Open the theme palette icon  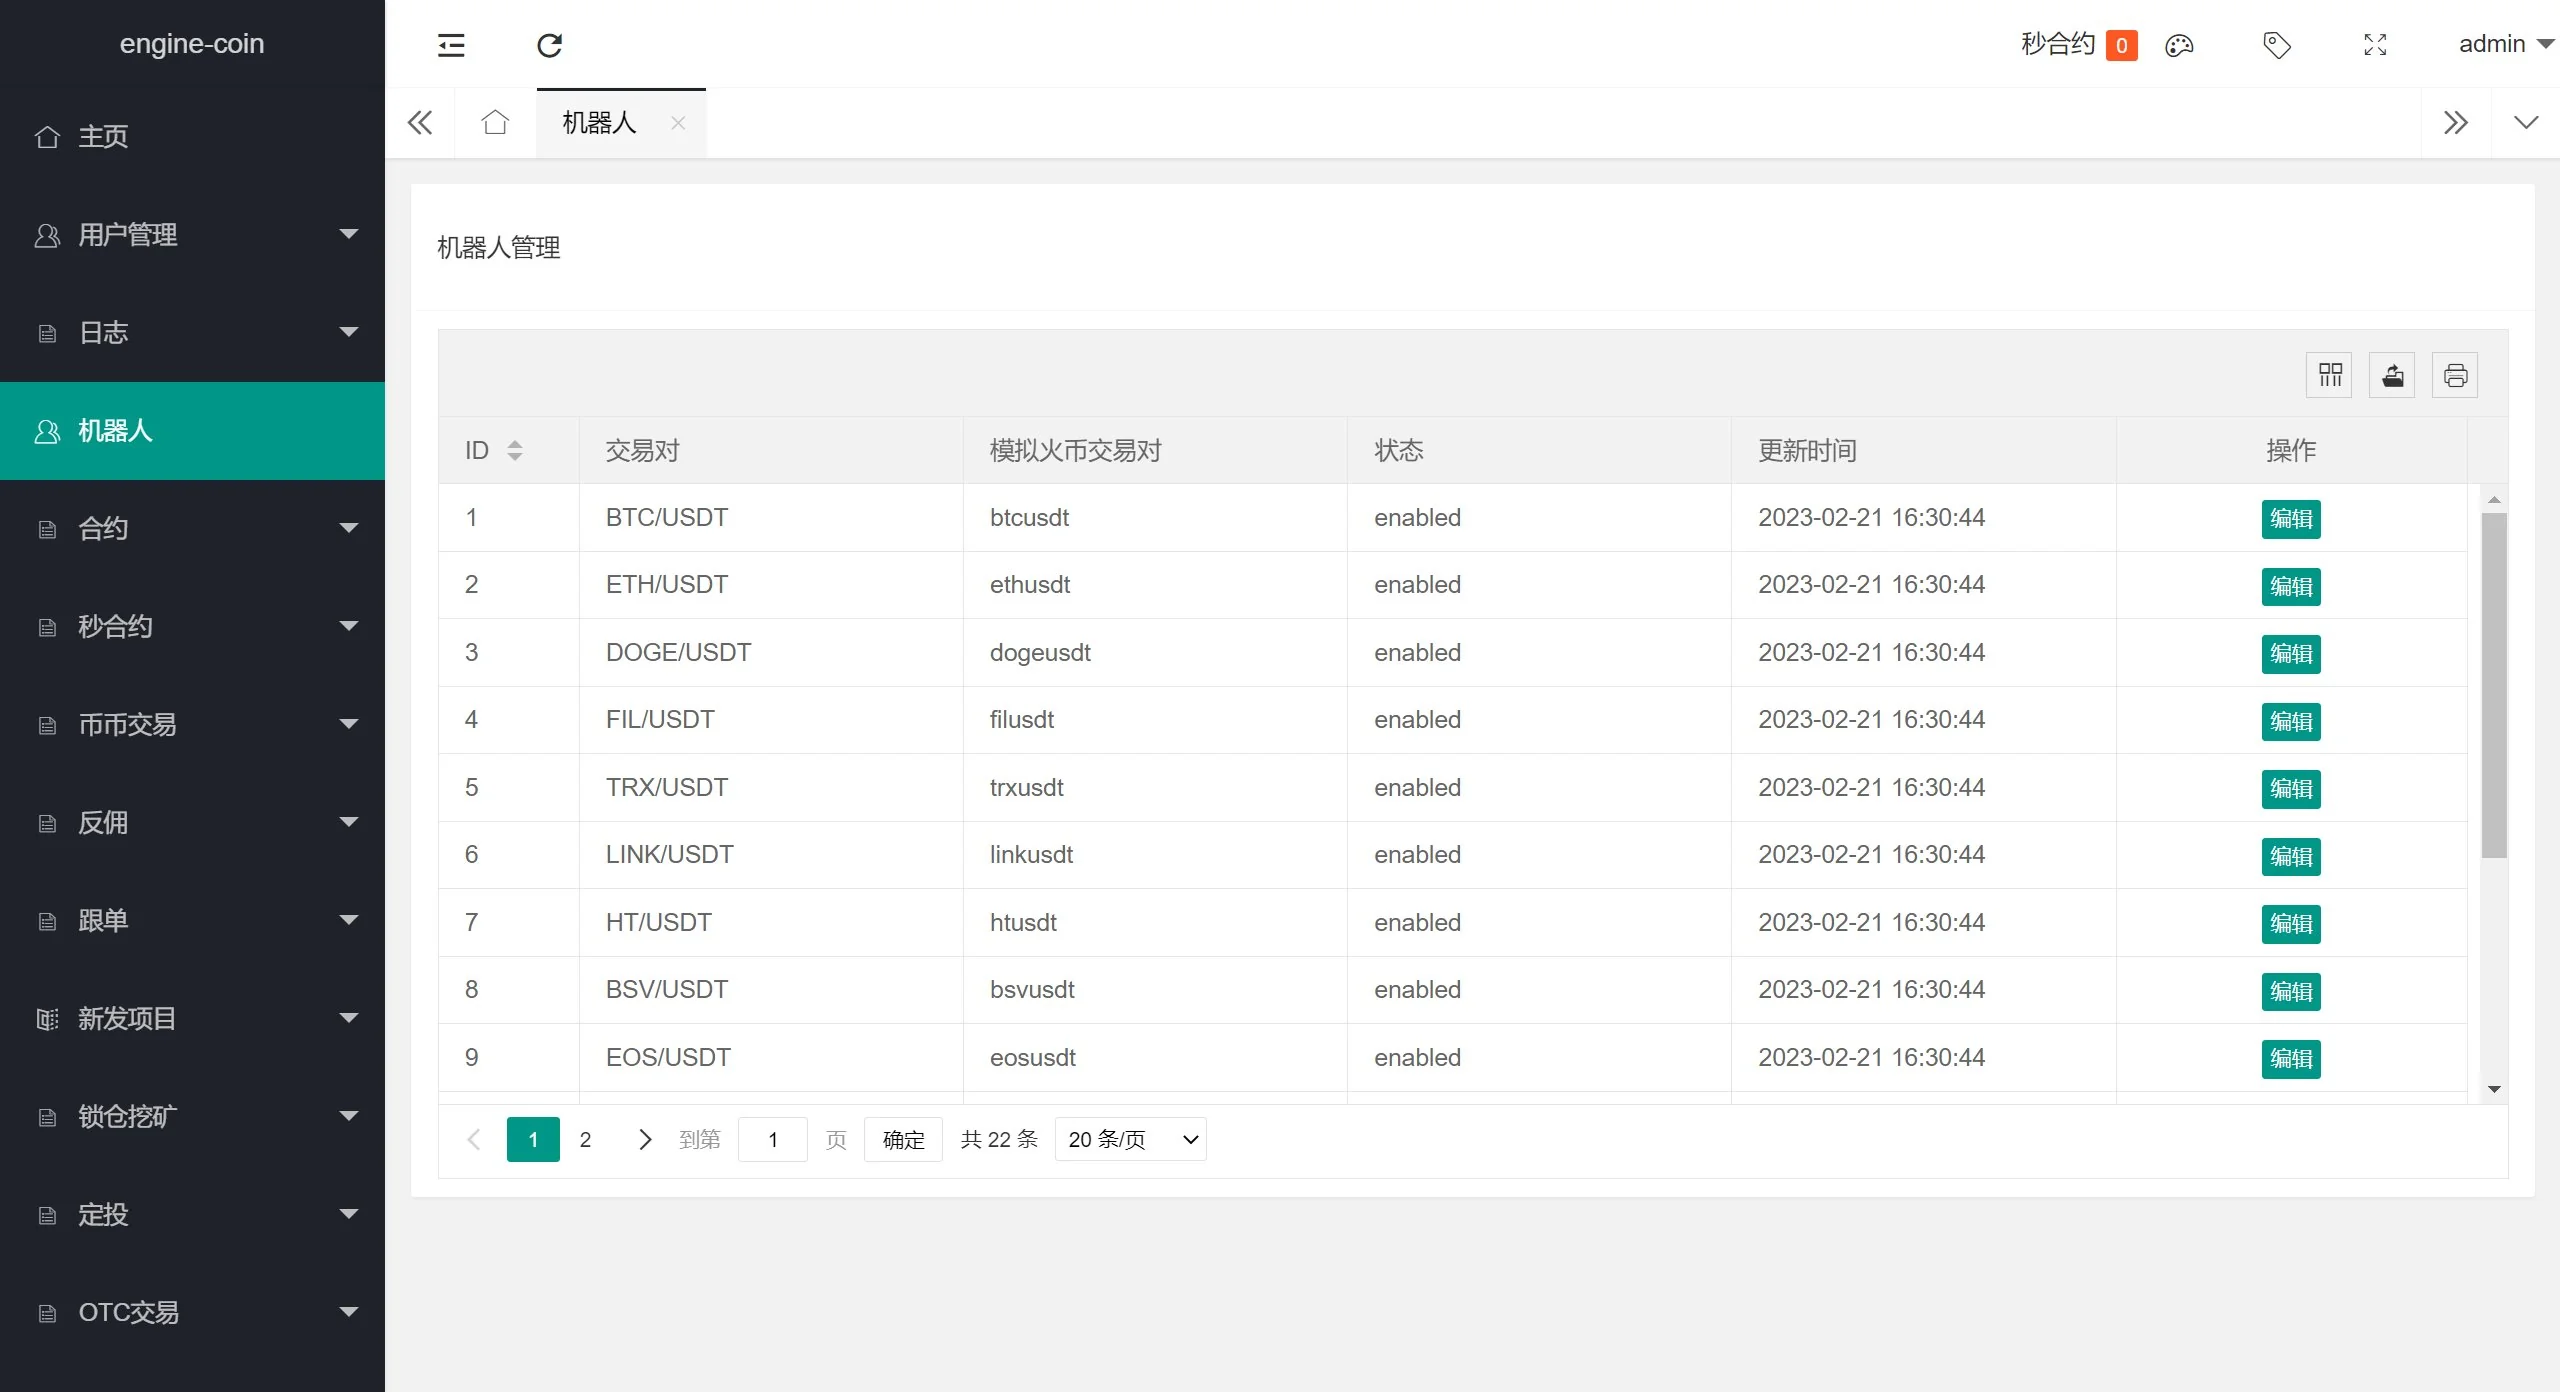2179,45
